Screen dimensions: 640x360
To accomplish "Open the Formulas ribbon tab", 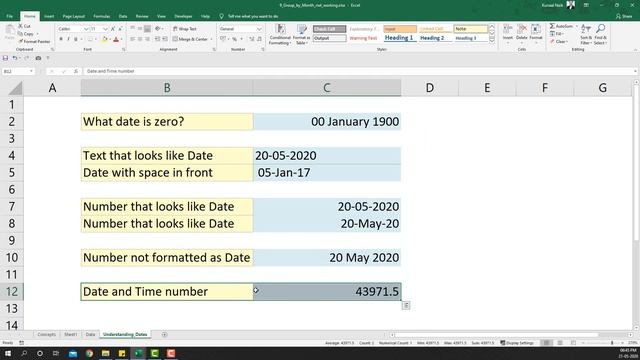I will (102, 16).
